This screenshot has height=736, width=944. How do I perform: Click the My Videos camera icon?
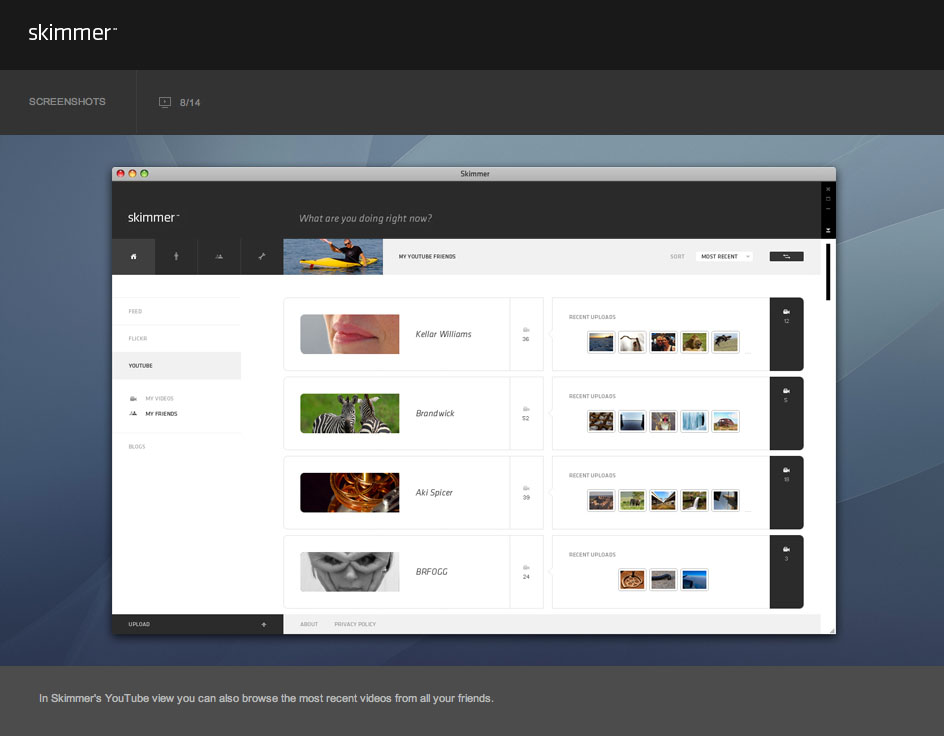pyautogui.click(x=133, y=398)
